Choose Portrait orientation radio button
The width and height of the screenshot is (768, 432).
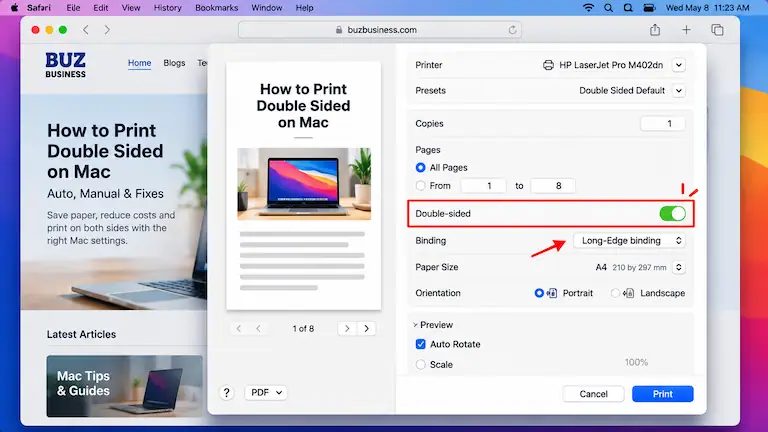(x=539, y=293)
